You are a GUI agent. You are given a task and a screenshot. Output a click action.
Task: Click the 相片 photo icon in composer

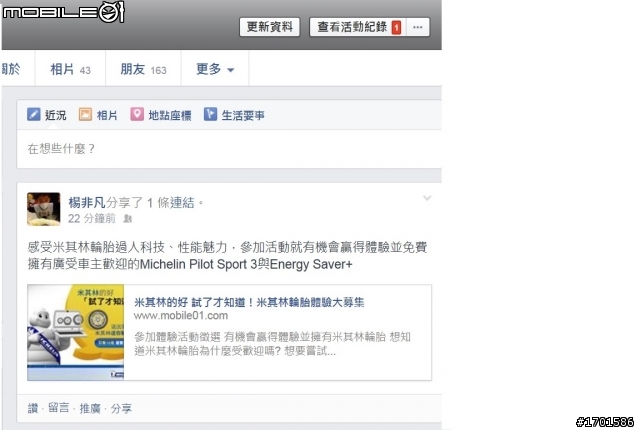tap(85, 114)
